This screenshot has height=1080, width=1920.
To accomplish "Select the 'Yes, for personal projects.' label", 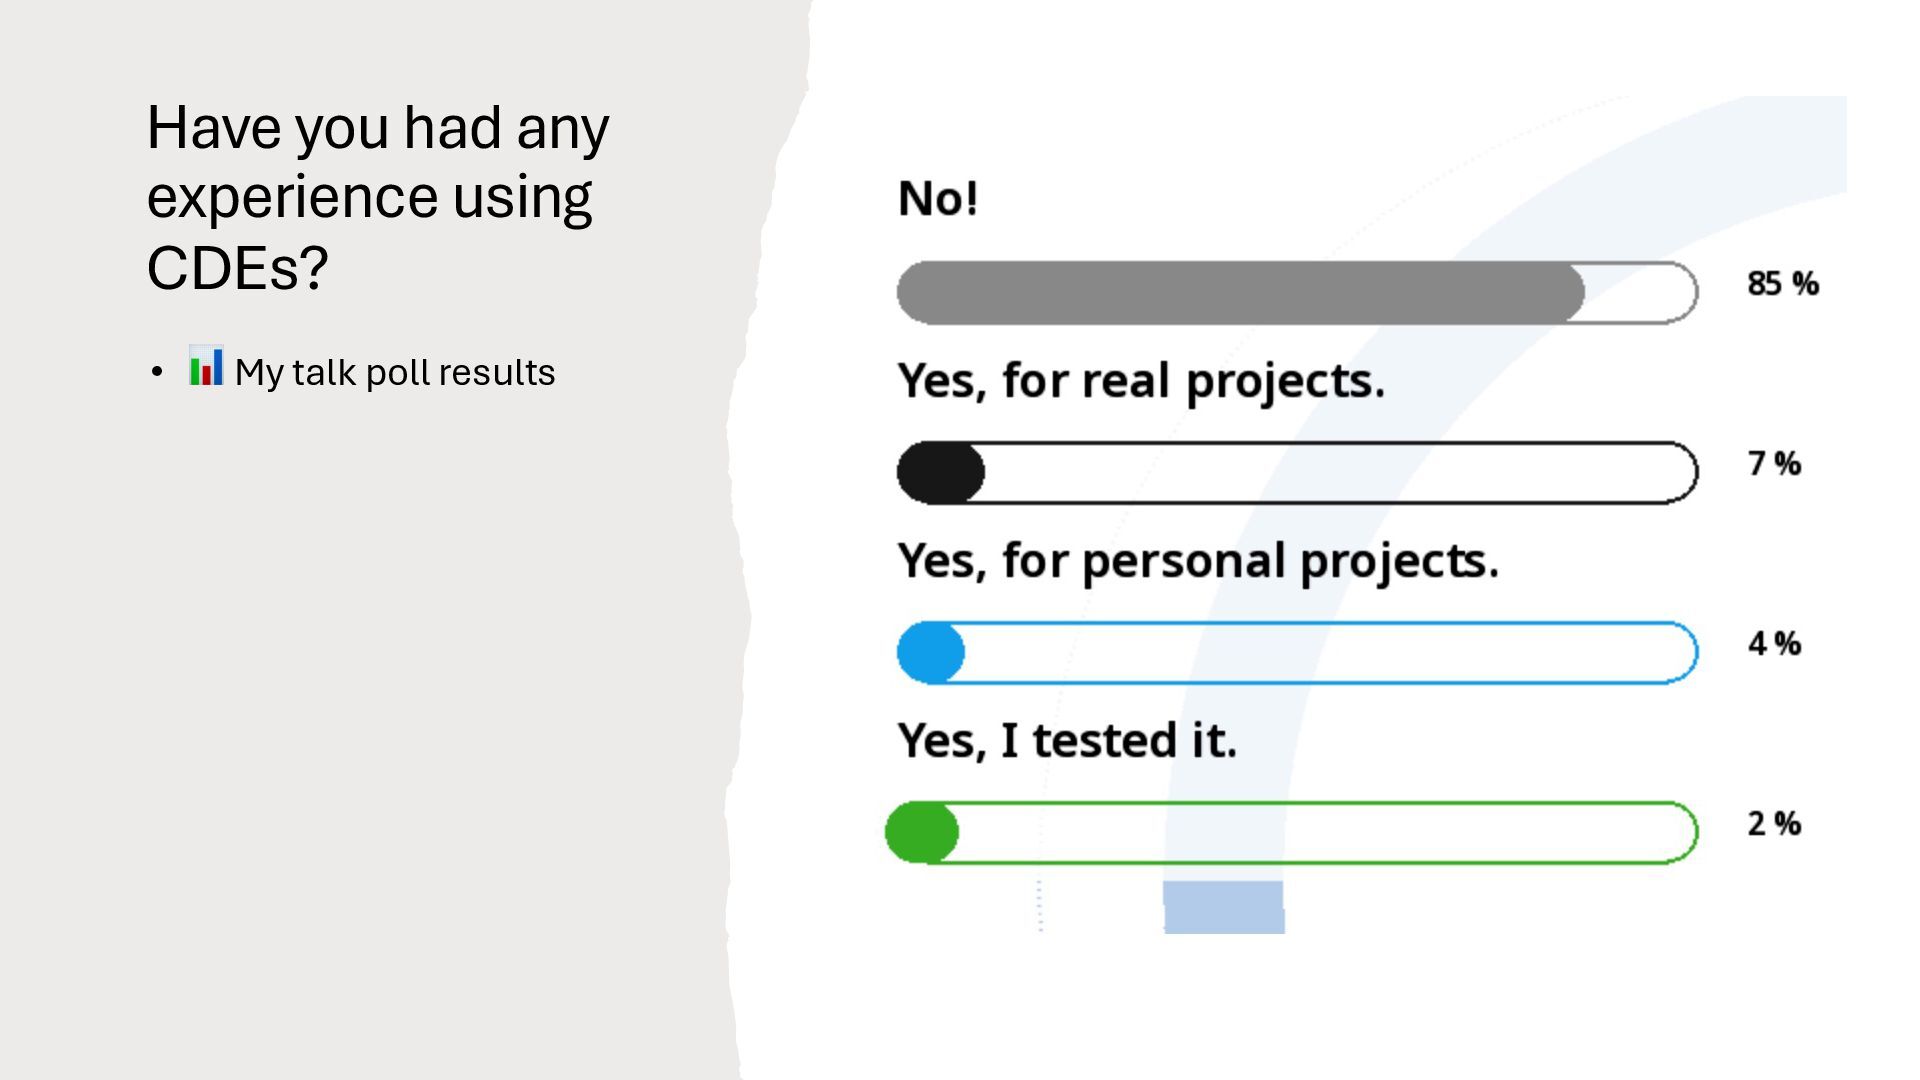I will coord(1198,561).
